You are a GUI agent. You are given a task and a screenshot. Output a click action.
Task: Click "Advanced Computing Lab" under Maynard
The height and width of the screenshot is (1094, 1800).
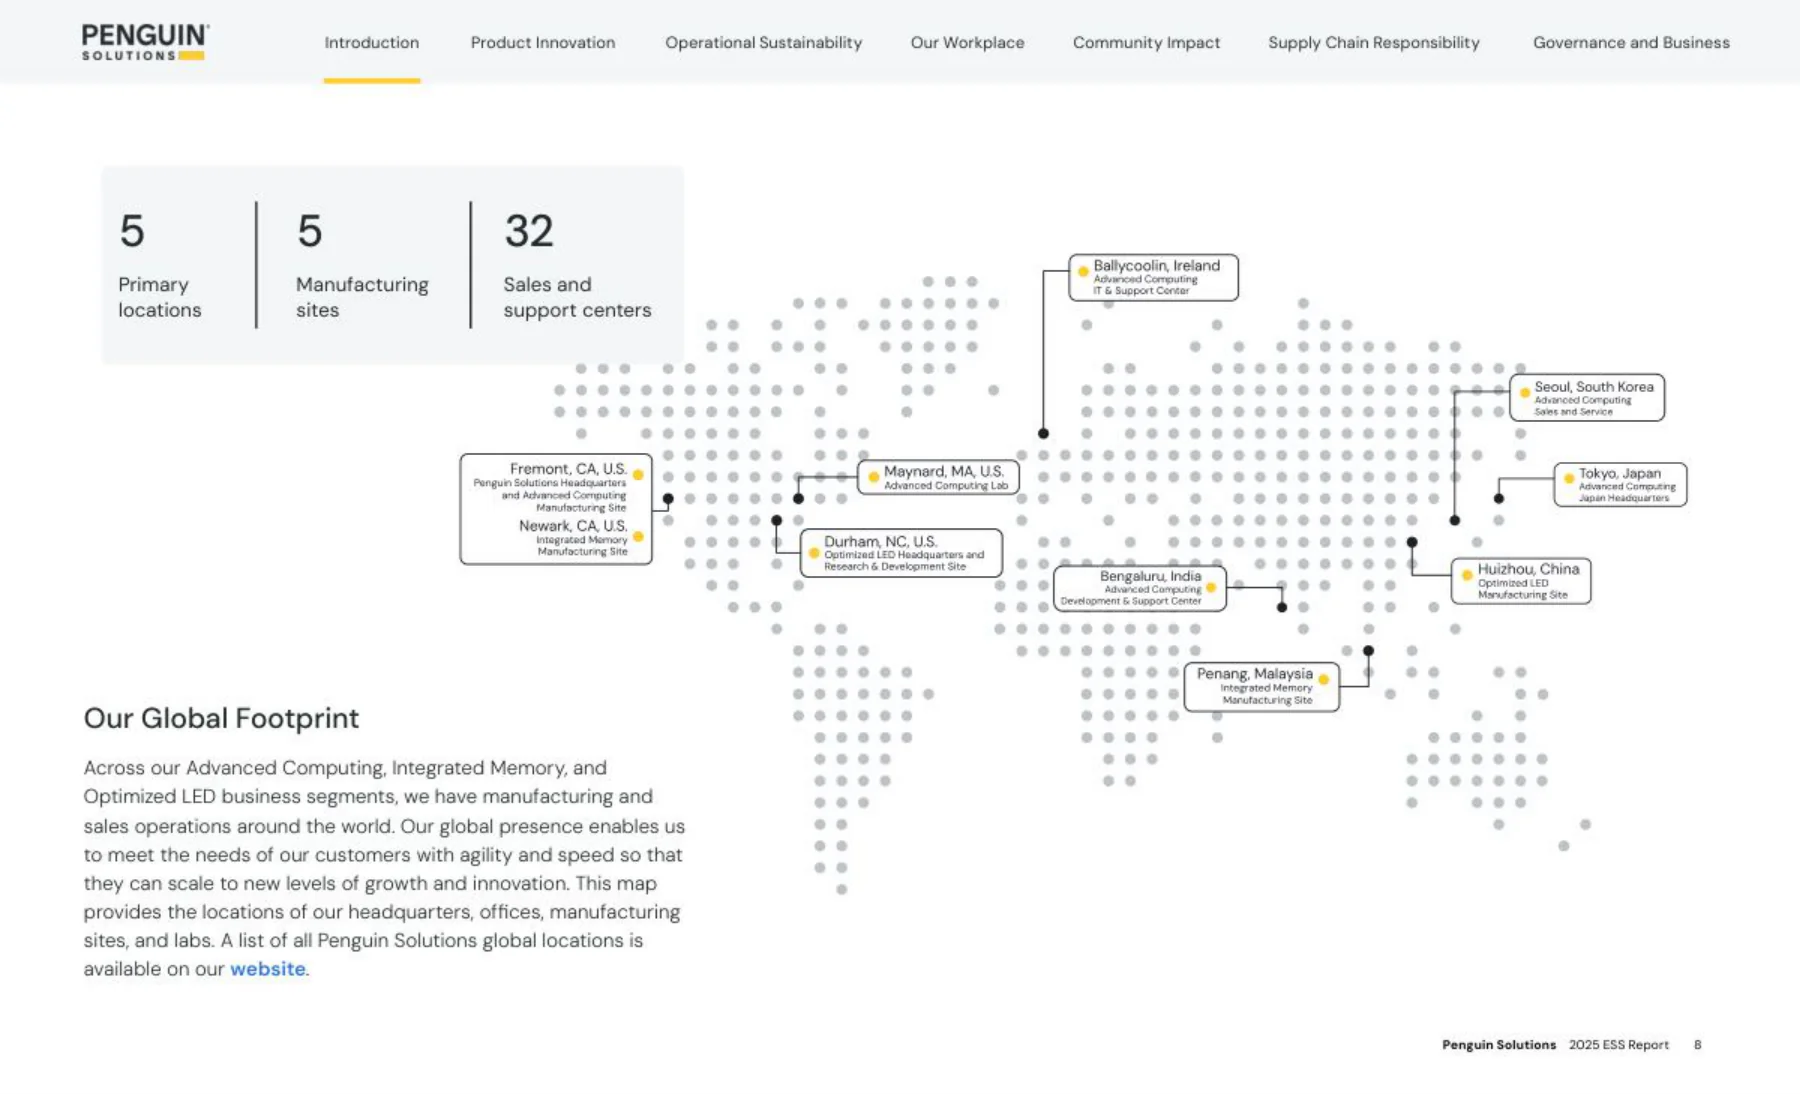(x=946, y=486)
